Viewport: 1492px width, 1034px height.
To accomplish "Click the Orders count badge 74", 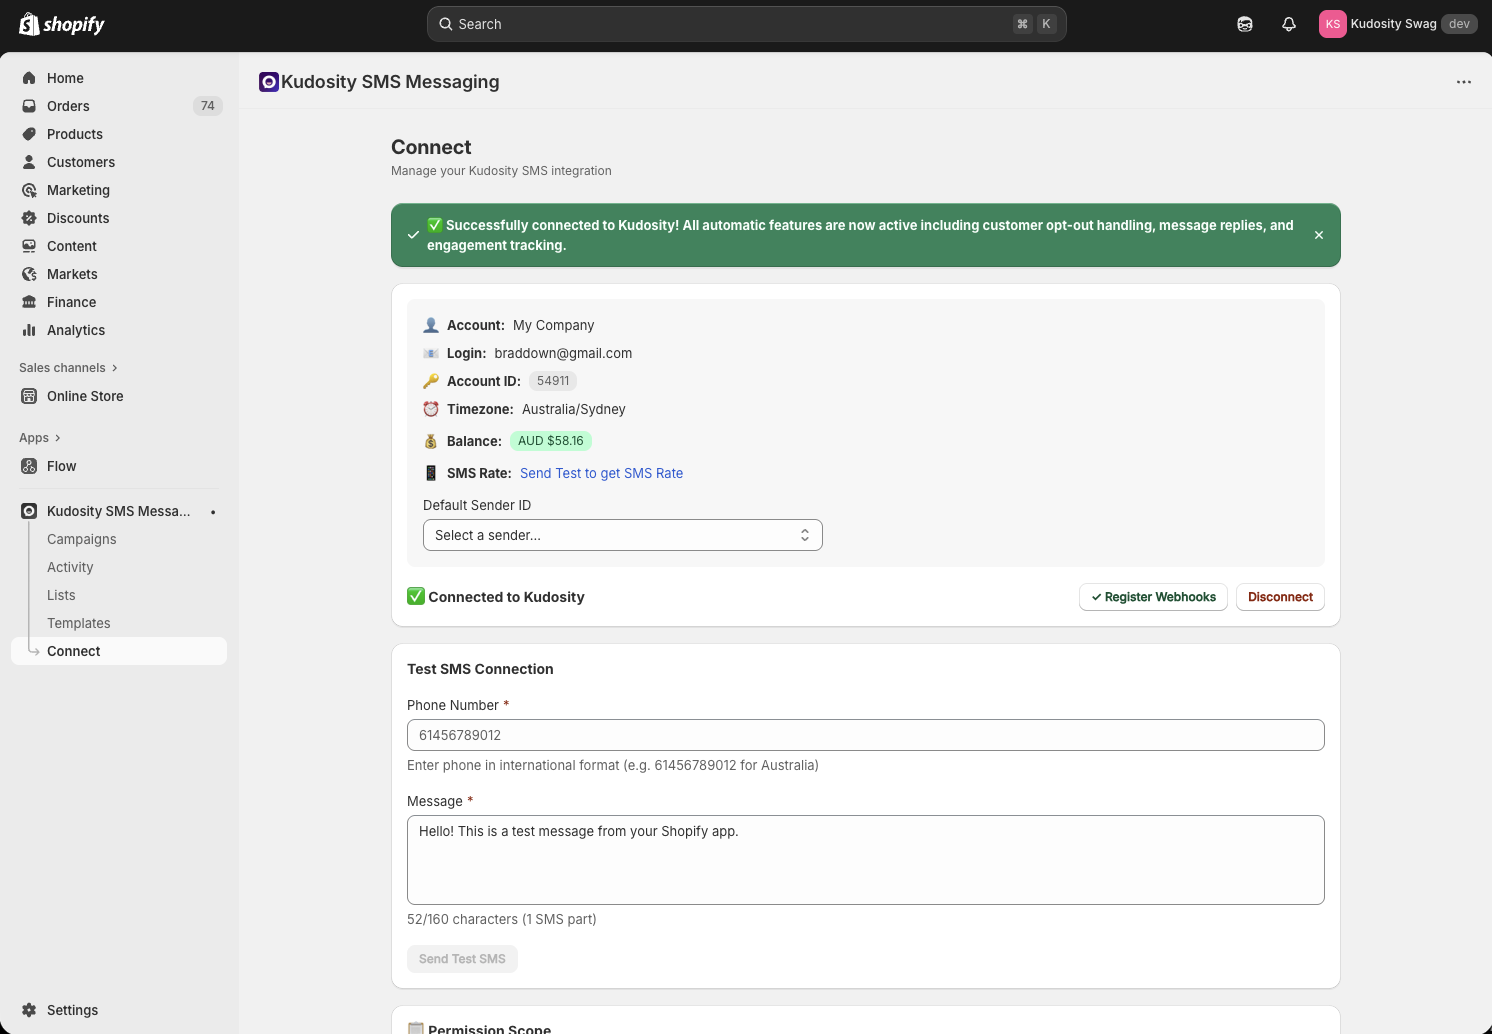I will [x=208, y=106].
